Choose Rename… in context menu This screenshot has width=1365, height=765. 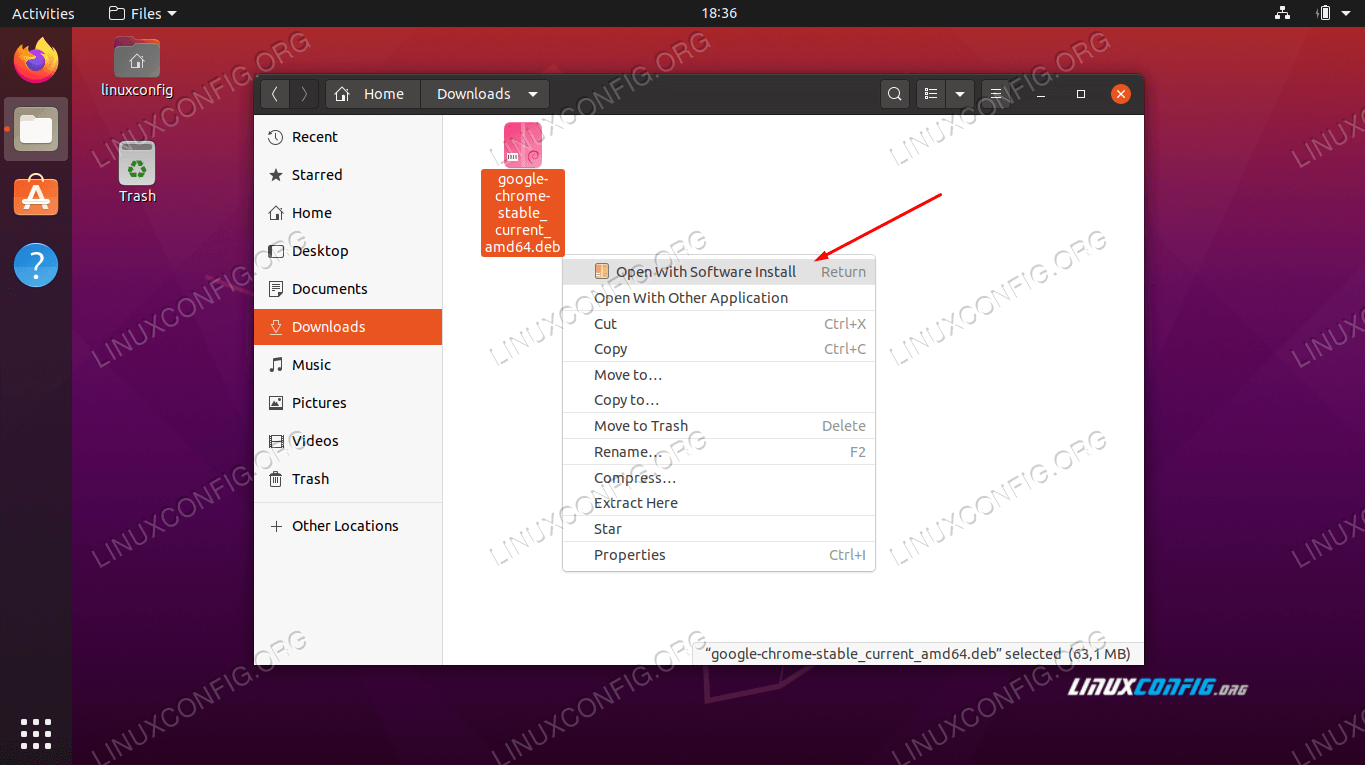719,452
